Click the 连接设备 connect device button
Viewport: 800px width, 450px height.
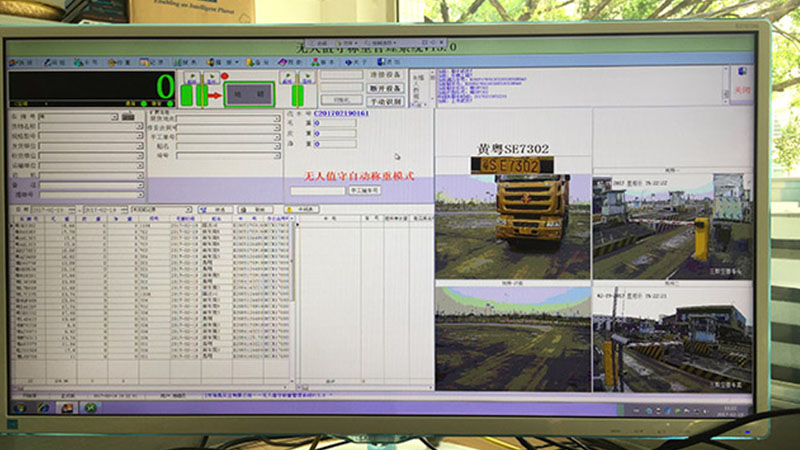click(x=385, y=74)
